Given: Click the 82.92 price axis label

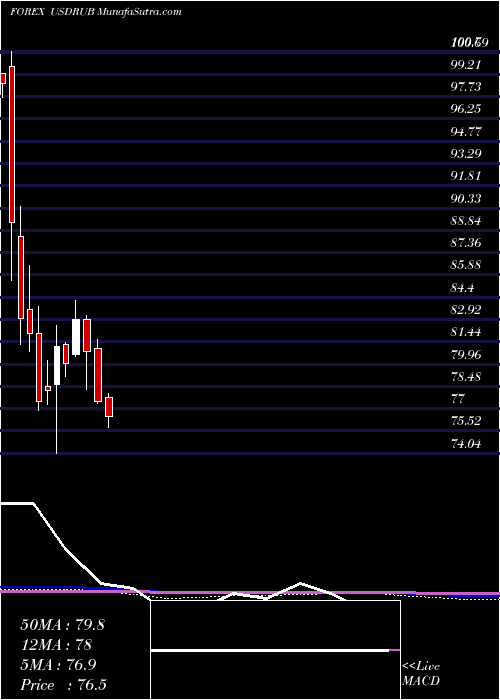Looking at the screenshot, I should (x=466, y=310).
